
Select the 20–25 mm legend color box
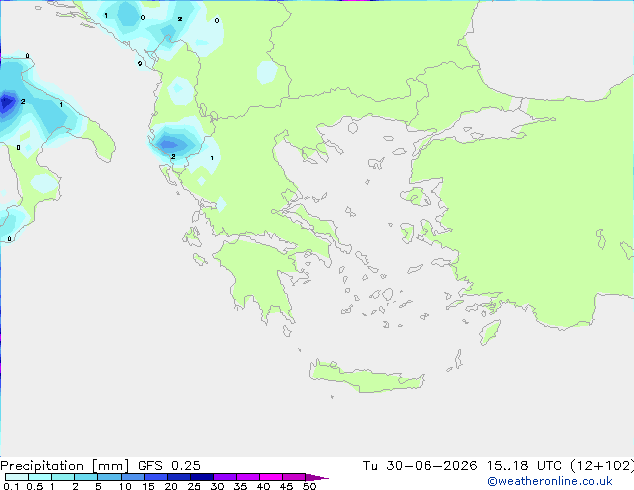(x=178, y=477)
